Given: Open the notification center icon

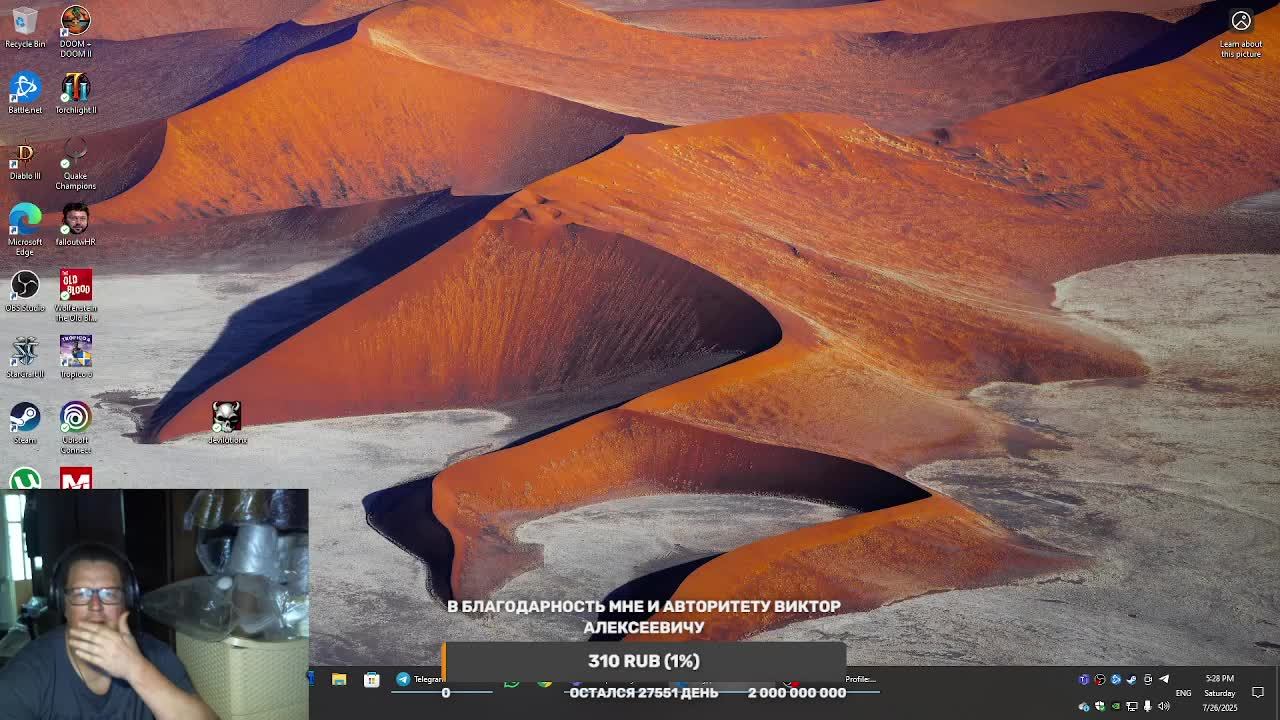Looking at the screenshot, I should [1258, 693].
